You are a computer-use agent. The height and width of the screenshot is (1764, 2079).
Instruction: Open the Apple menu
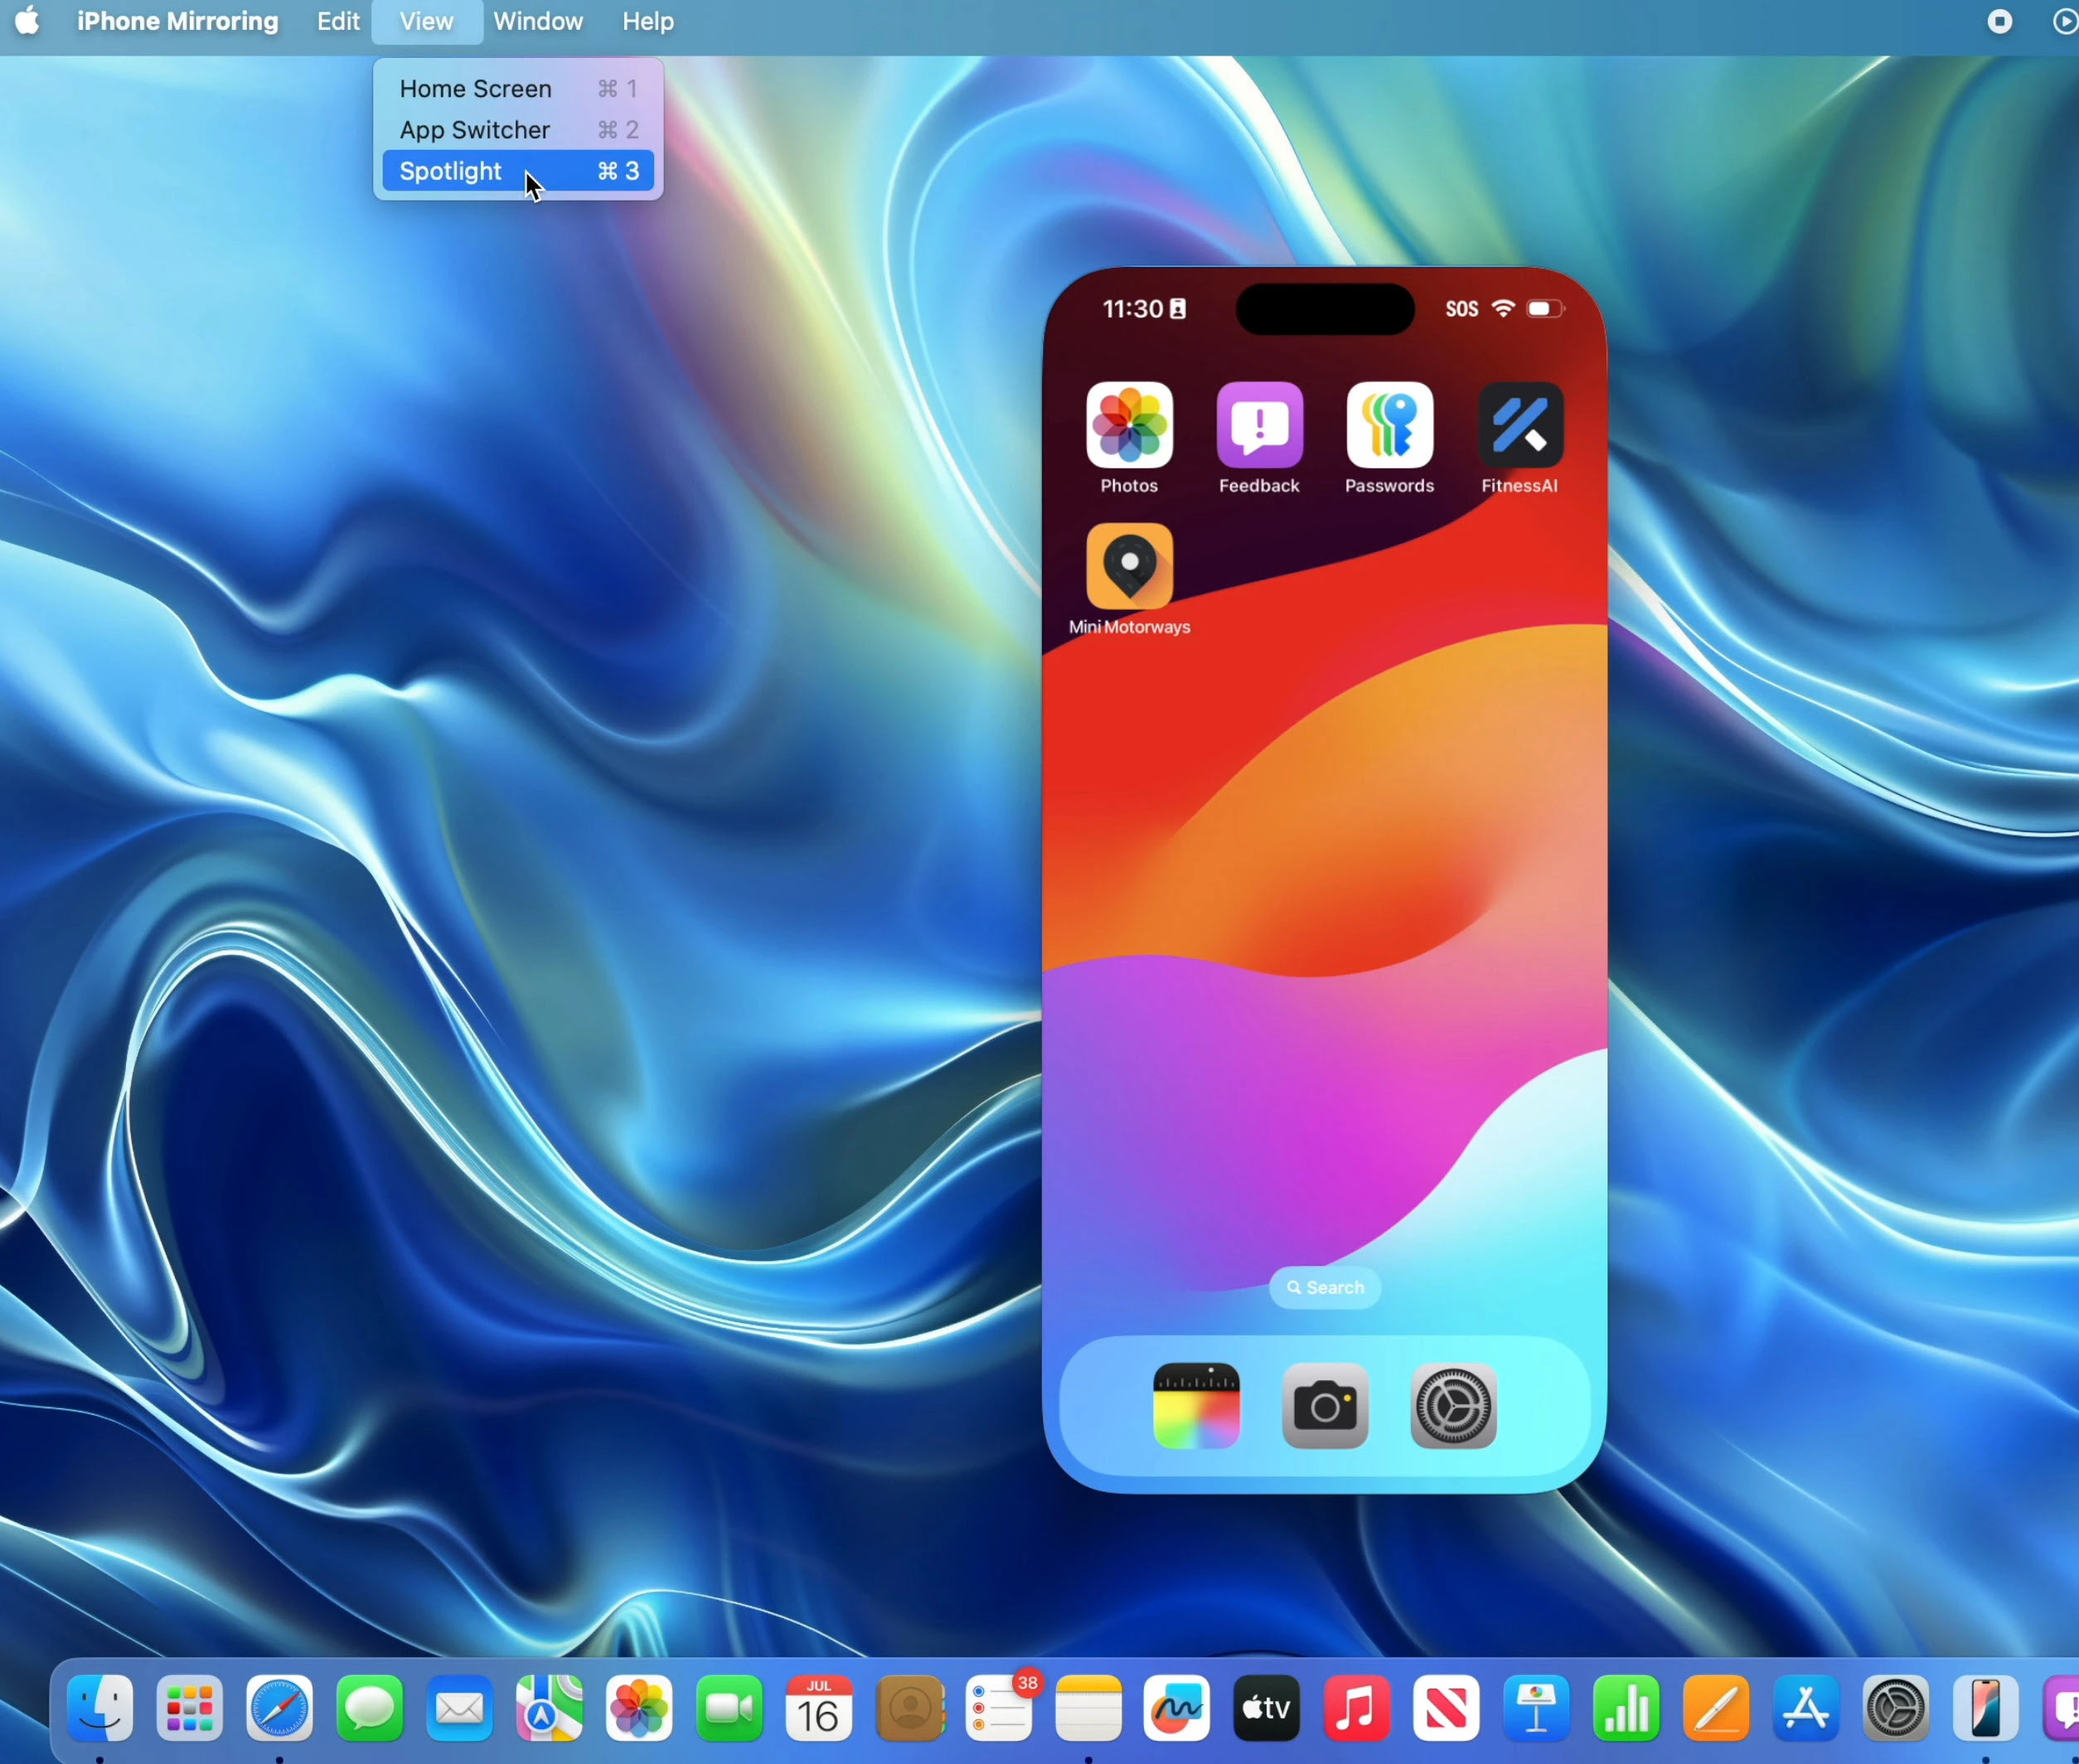(x=28, y=21)
